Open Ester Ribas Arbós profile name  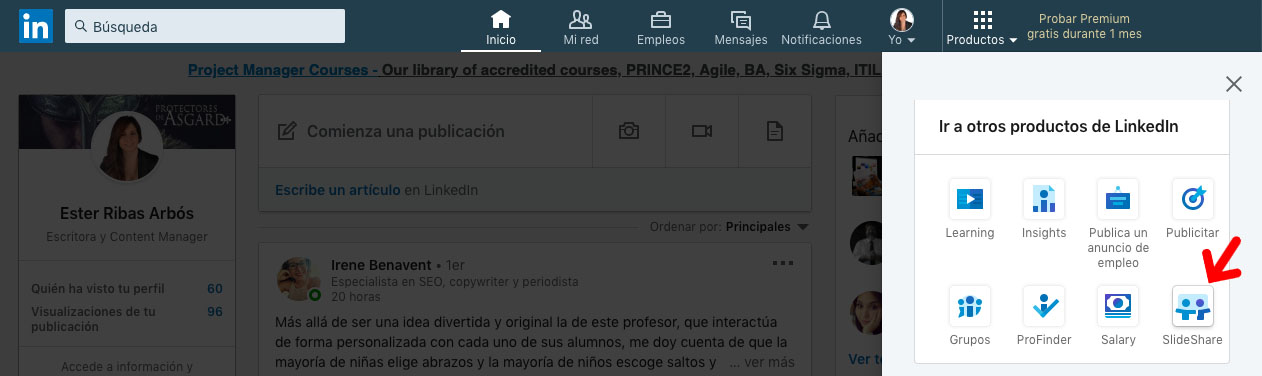tap(126, 214)
